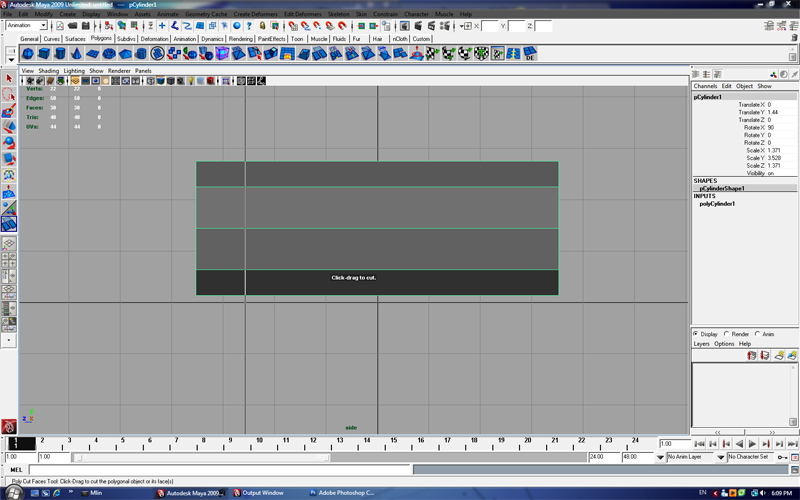Click the polygon torus shelf icon
Viewport: 800px width, 500px height.
(x=109, y=54)
